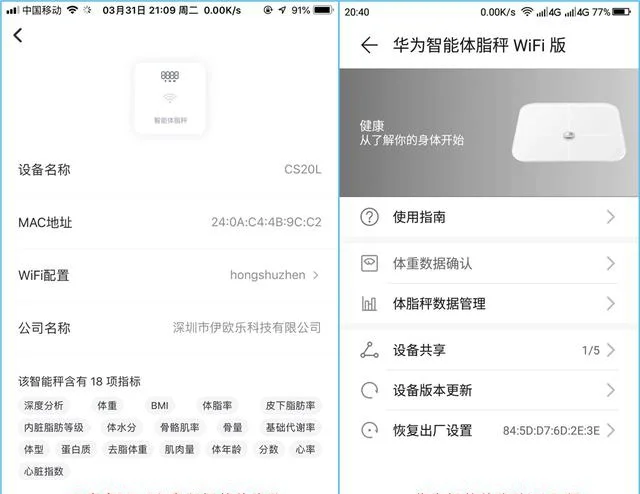Tap the hongshuzhen WiFi network name
The width and height of the screenshot is (640, 494).
point(268,275)
